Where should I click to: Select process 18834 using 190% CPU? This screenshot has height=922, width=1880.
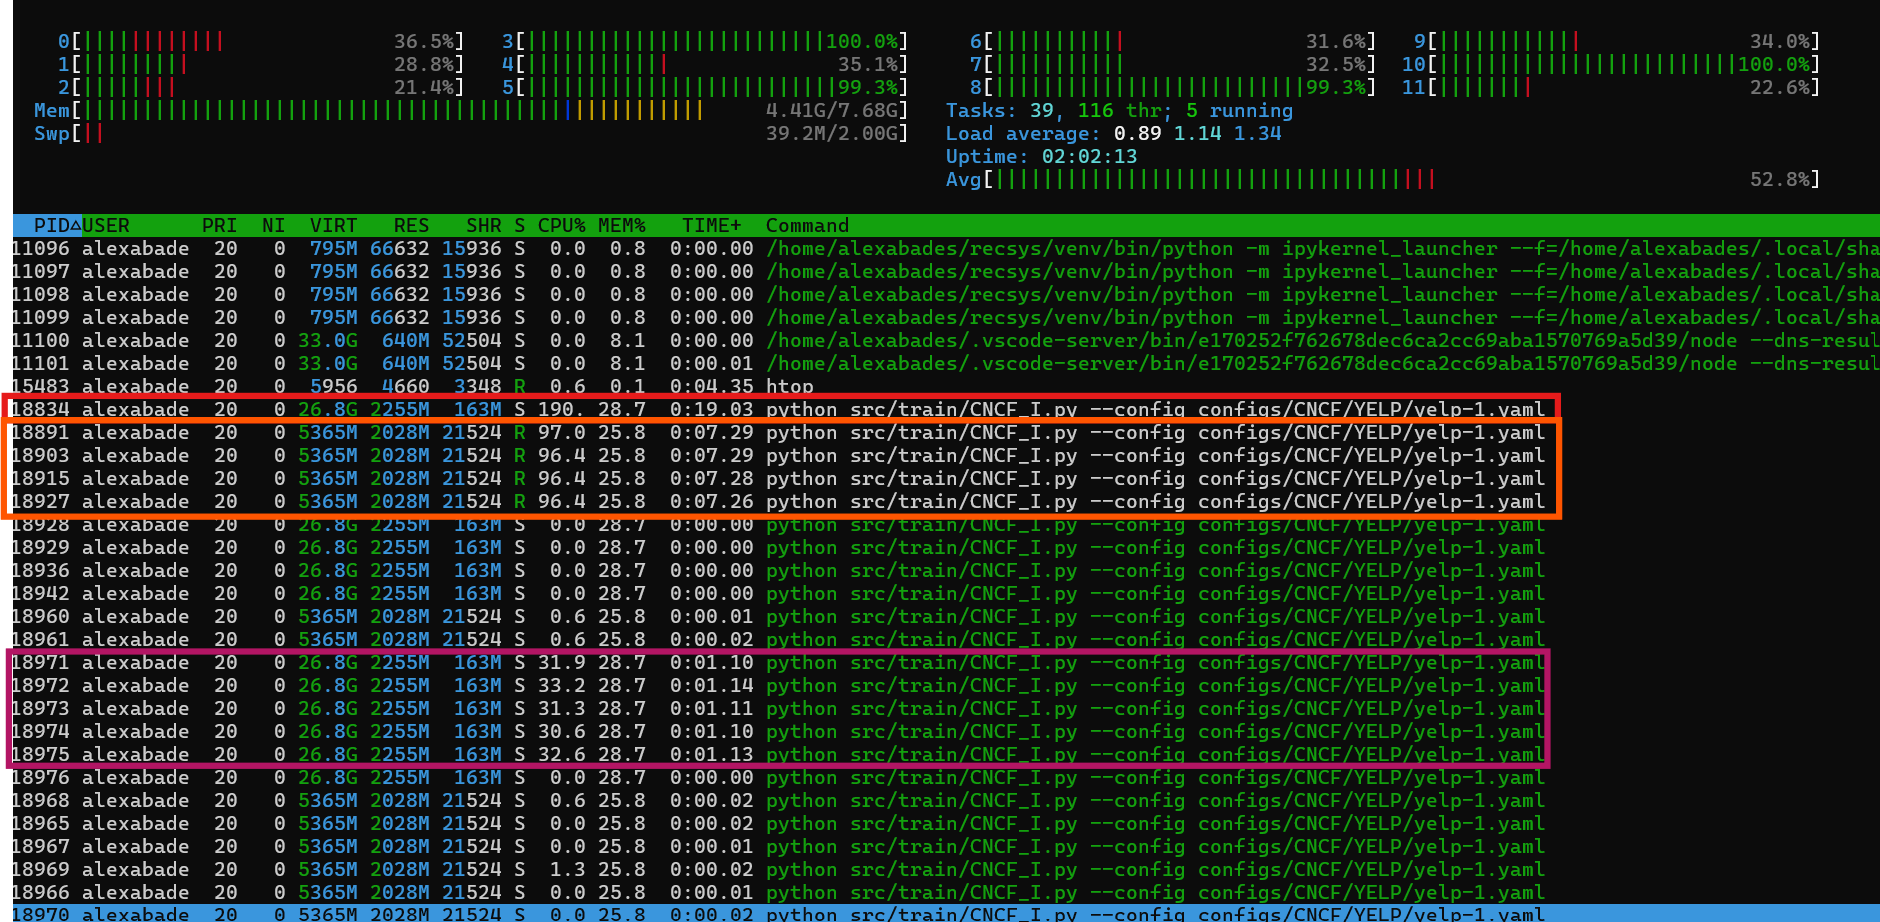pos(400,409)
